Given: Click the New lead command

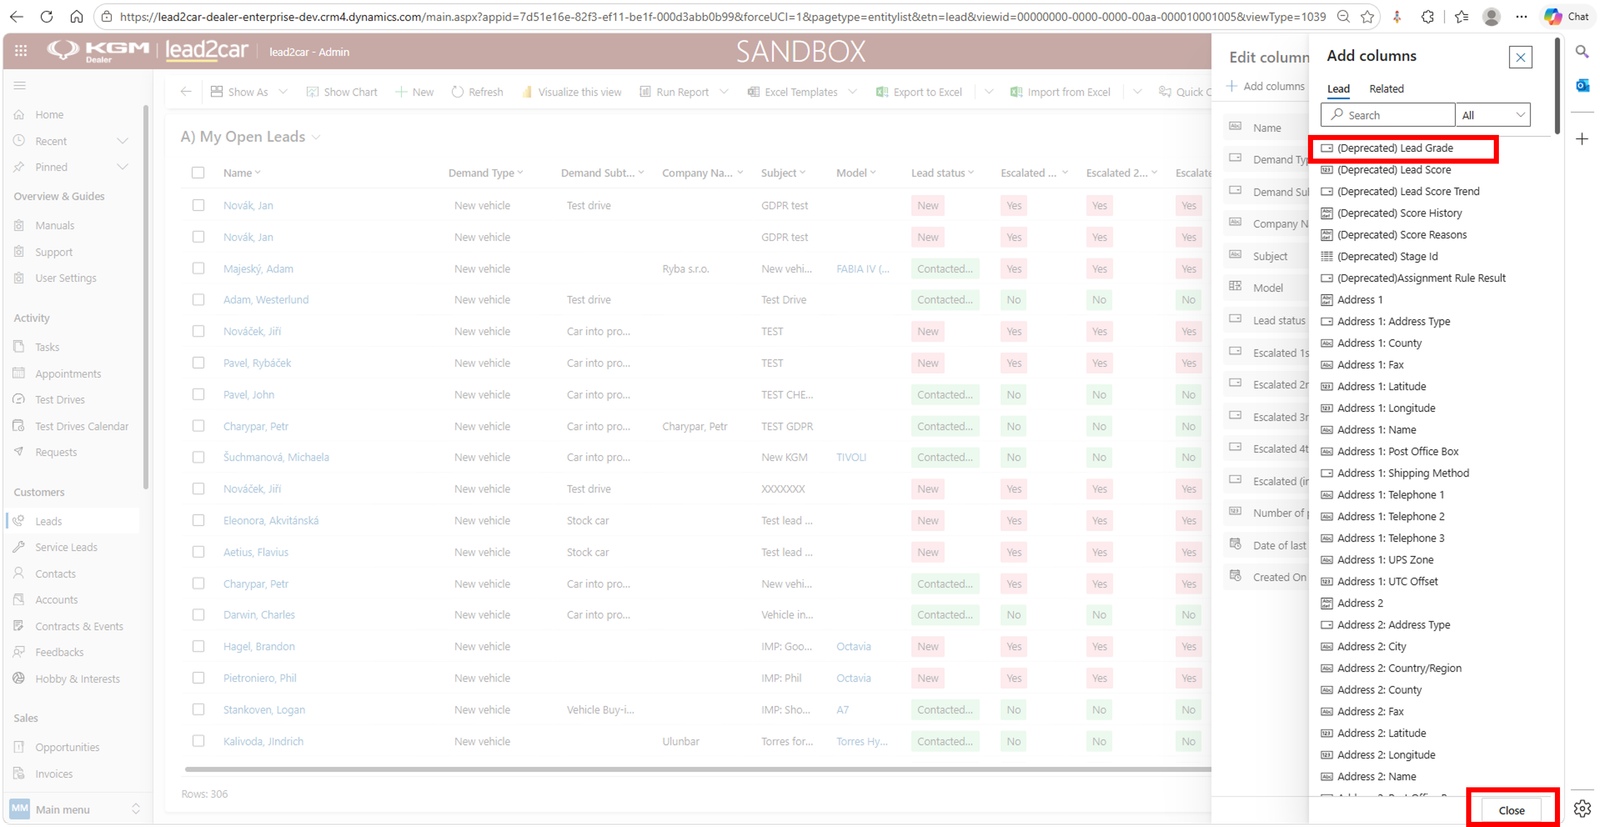Looking at the screenshot, I should tap(414, 92).
